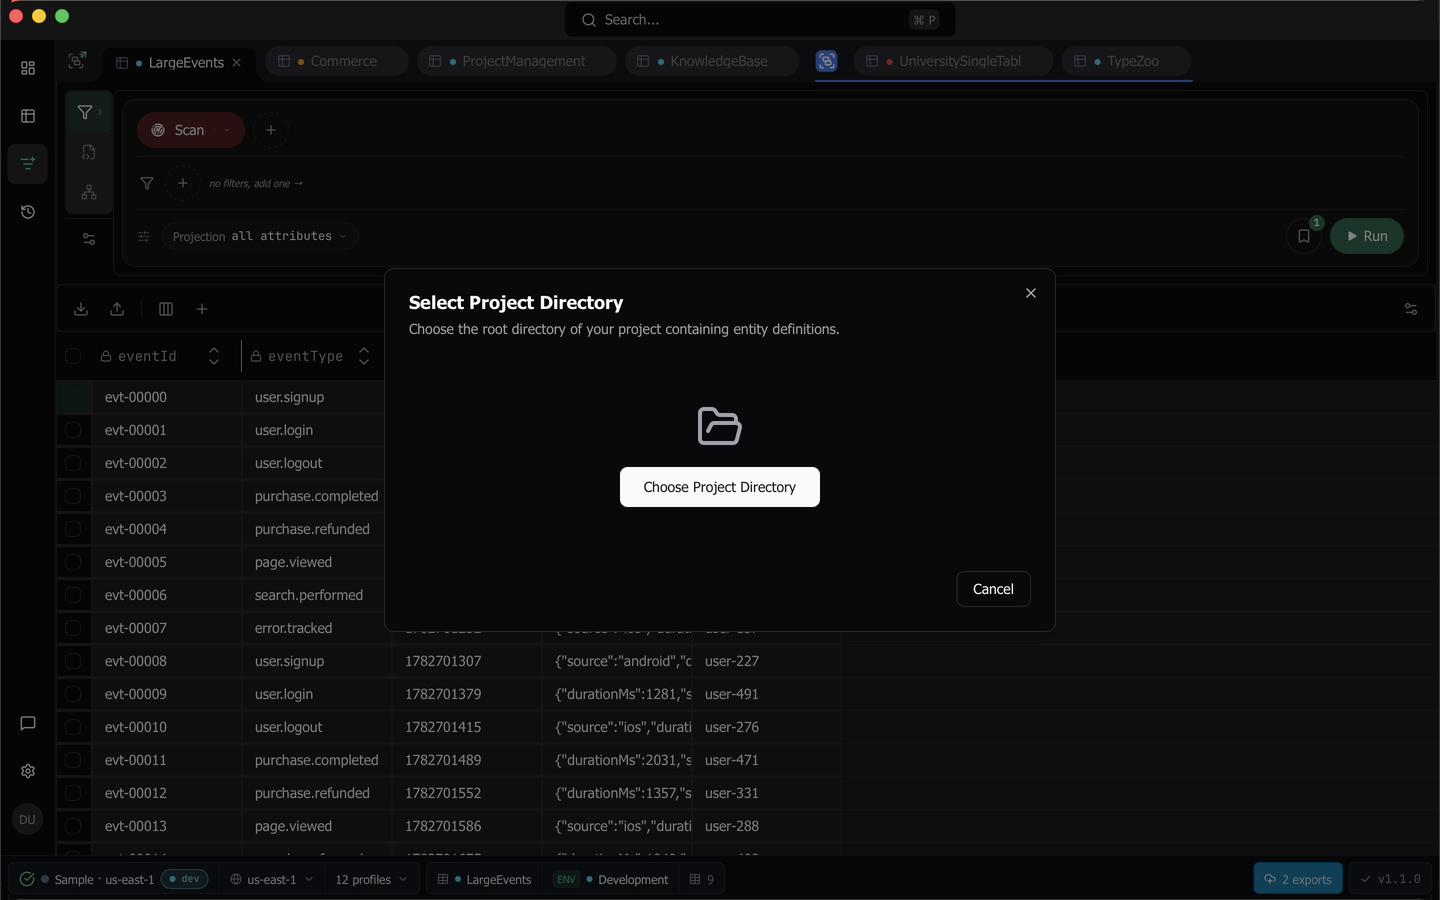Viewport: 1440px width, 900px height.
Task: Select the checkbox for row evt-00003
Action: click(73, 496)
